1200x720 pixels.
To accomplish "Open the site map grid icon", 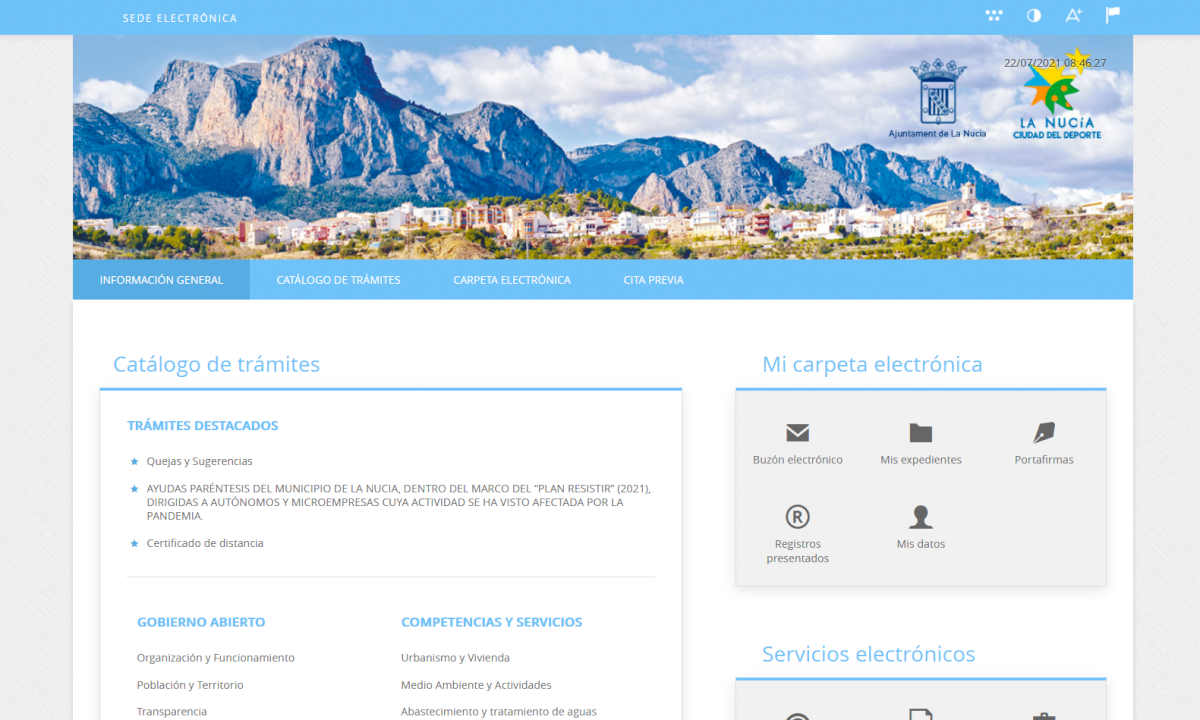I will tap(993, 15).
